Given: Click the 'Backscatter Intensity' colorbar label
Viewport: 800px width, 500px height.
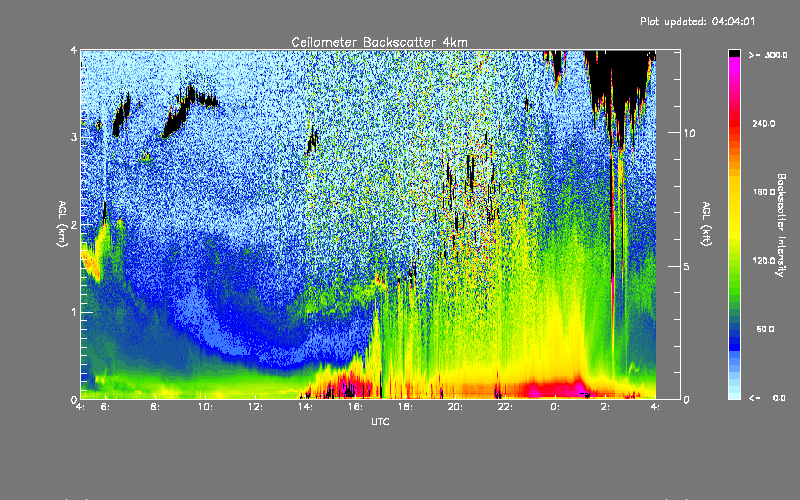Looking at the screenshot, I should point(781,225).
